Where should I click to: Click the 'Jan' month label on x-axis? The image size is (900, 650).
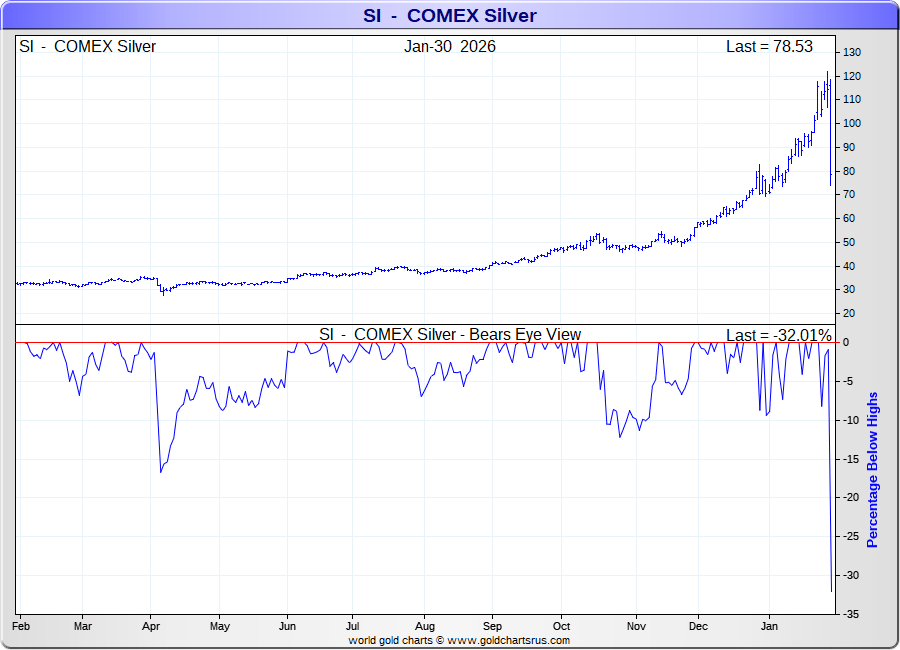[770, 626]
